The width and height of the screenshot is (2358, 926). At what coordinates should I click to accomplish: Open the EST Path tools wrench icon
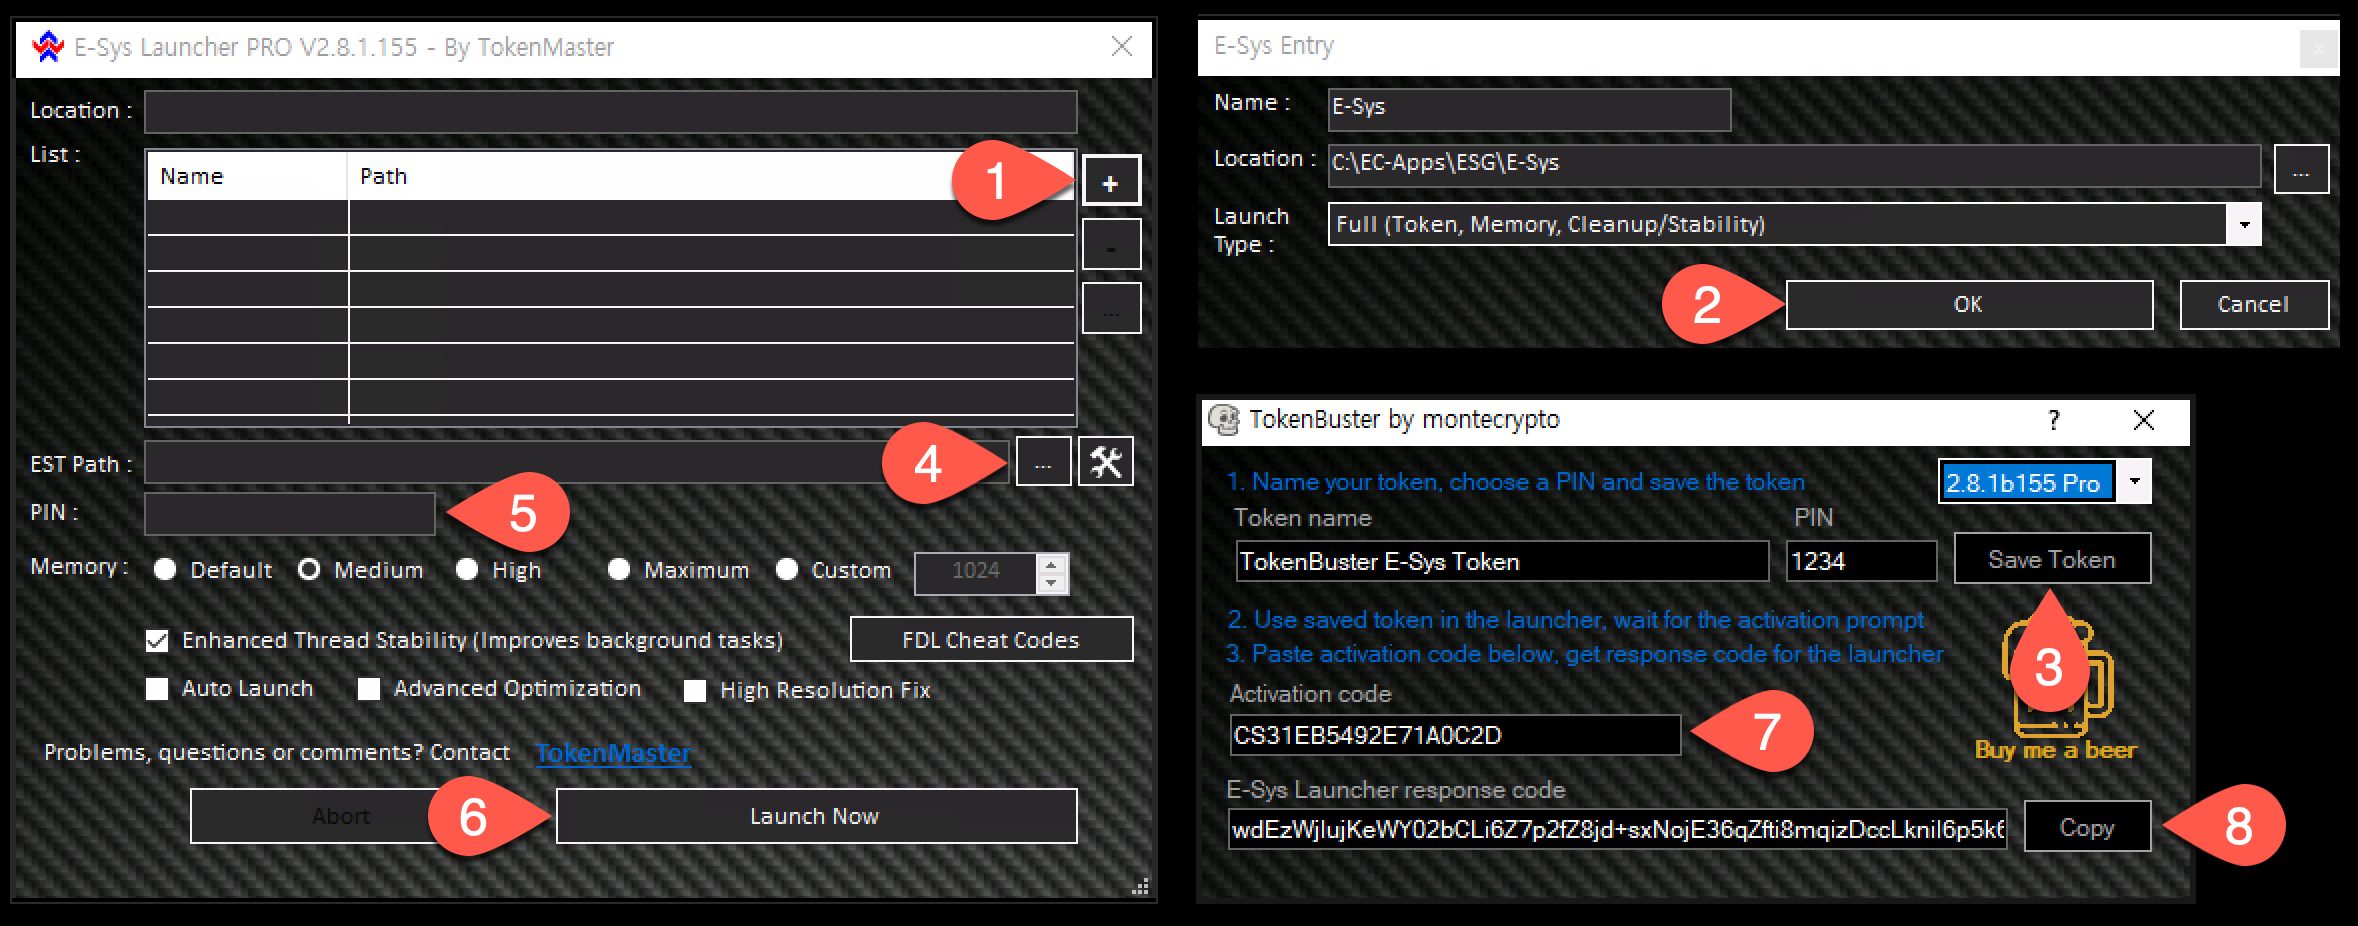[1105, 462]
